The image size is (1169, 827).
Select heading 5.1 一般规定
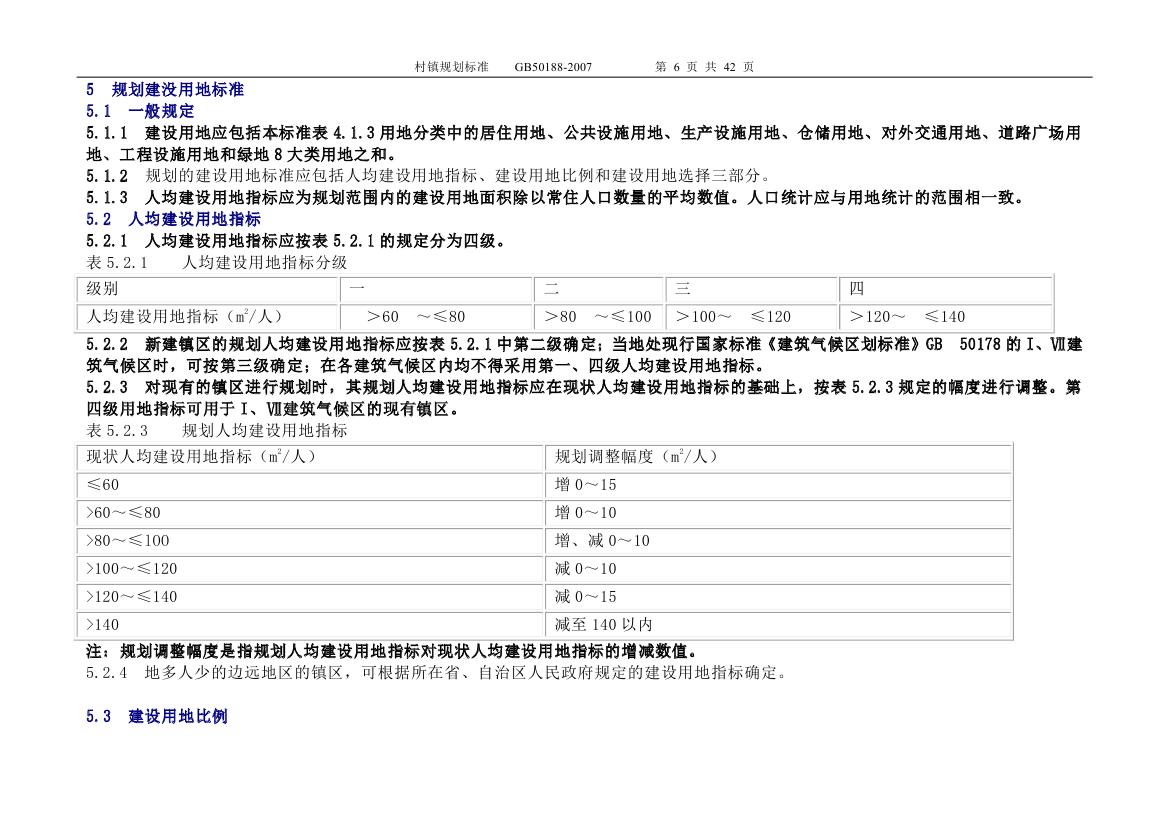click(x=140, y=111)
